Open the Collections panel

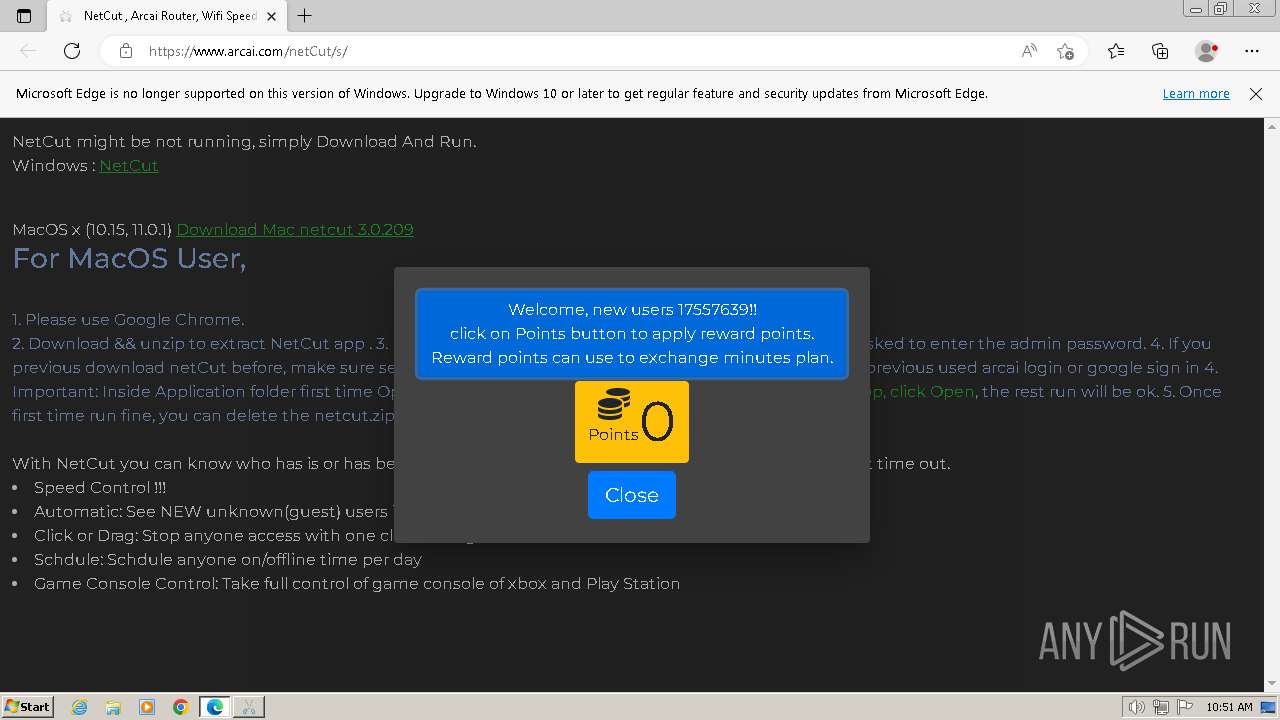coord(1160,51)
